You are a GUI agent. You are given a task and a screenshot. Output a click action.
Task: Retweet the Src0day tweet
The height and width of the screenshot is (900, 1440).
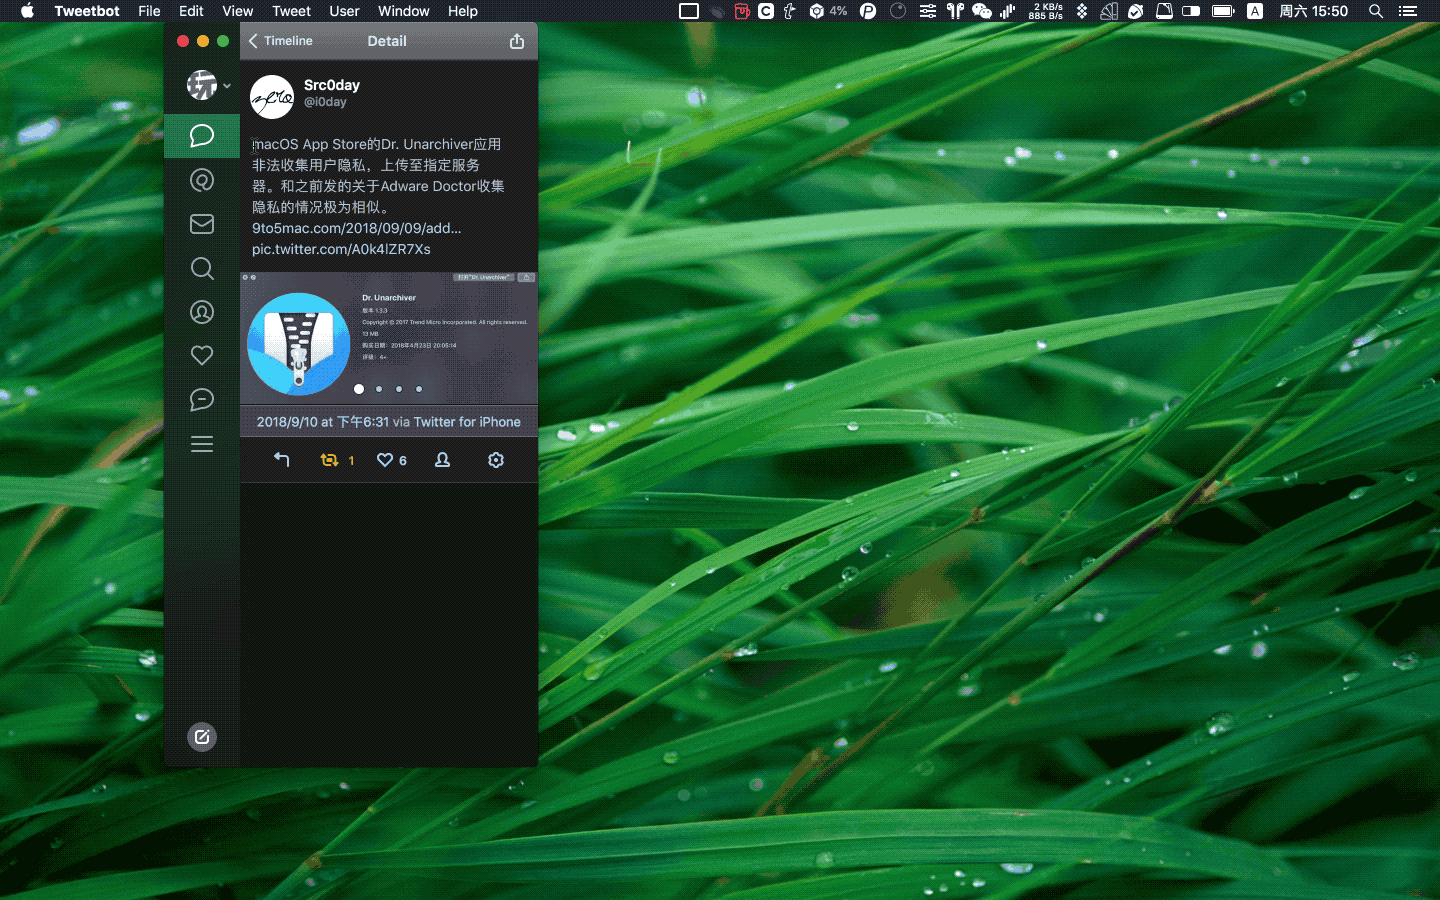tap(329, 460)
